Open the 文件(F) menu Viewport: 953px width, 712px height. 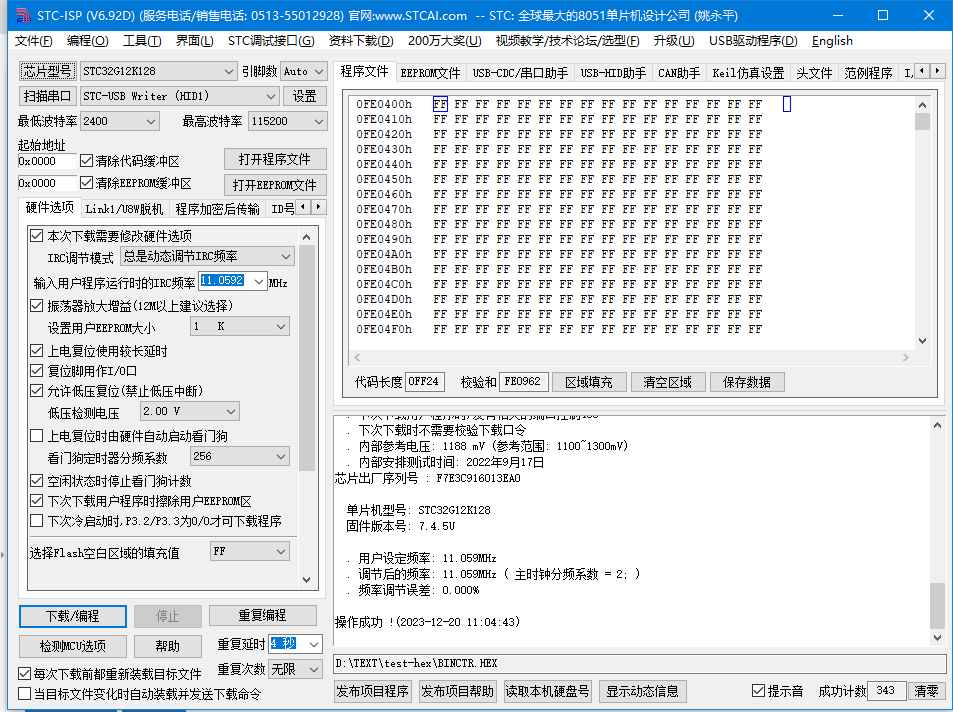(x=33, y=41)
